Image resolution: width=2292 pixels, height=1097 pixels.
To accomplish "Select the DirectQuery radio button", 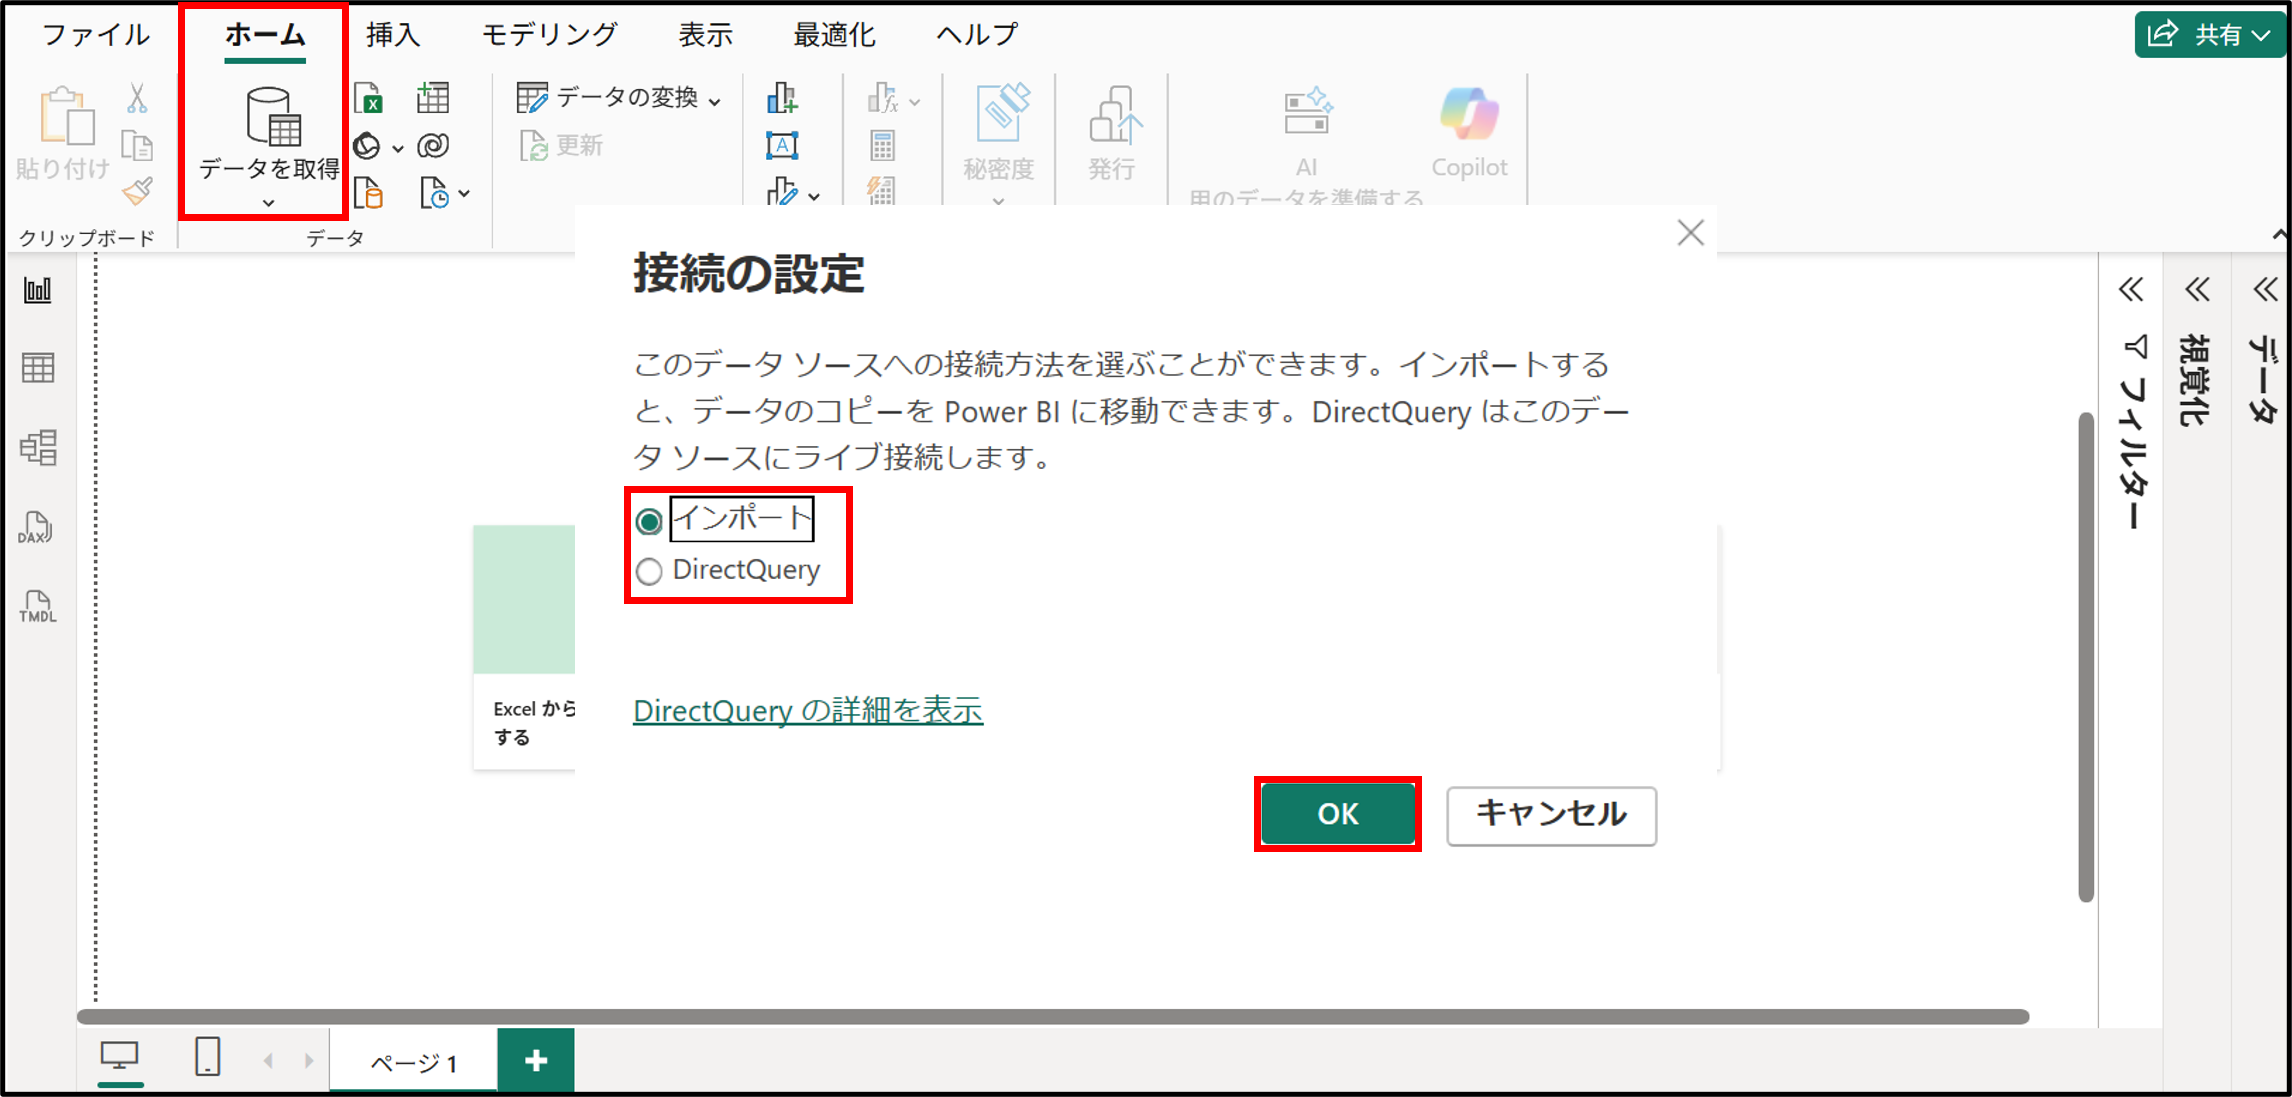I will pyautogui.click(x=649, y=571).
